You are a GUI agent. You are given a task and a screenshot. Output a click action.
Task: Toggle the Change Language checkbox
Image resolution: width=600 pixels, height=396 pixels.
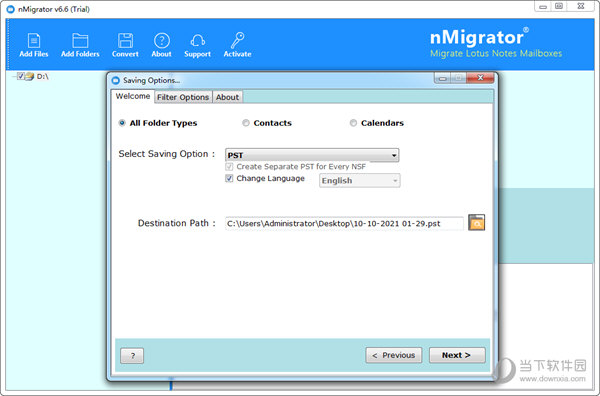click(x=229, y=178)
